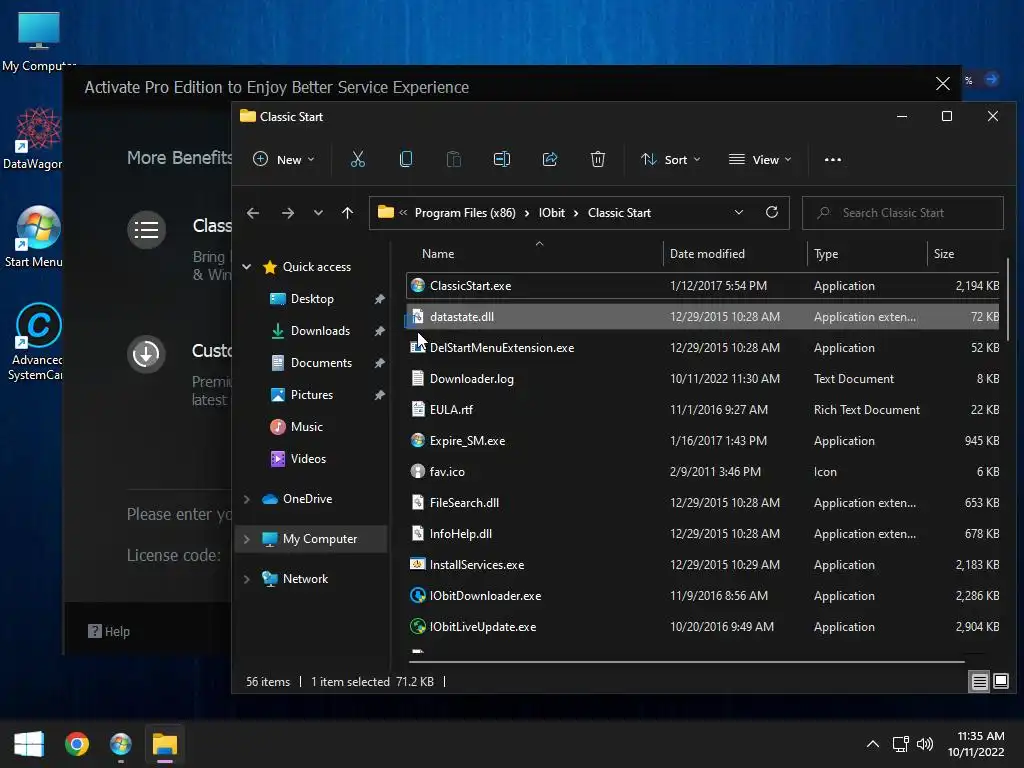Select the InfoHelp.dll file
Image resolution: width=1024 pixels, height=768 pixels.
tap(702, 534)
